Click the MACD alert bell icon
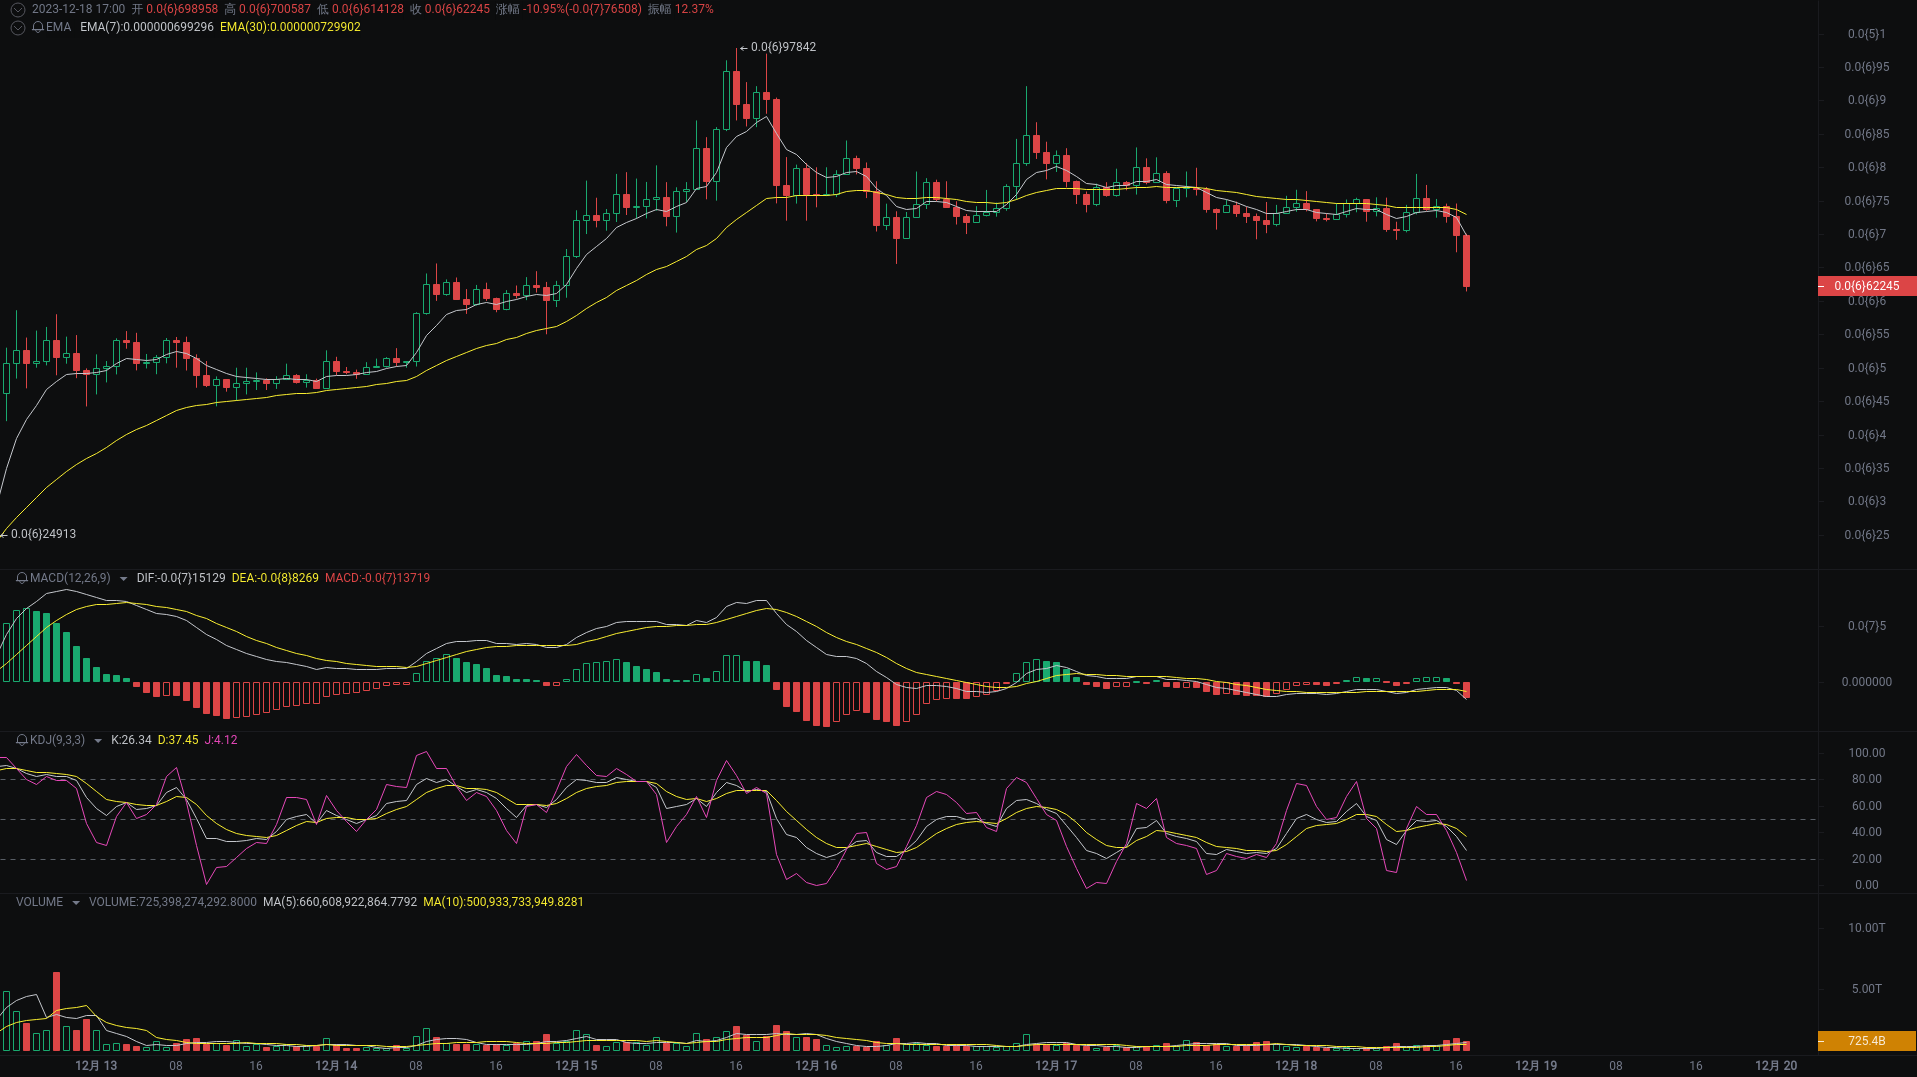 point(22,578)
